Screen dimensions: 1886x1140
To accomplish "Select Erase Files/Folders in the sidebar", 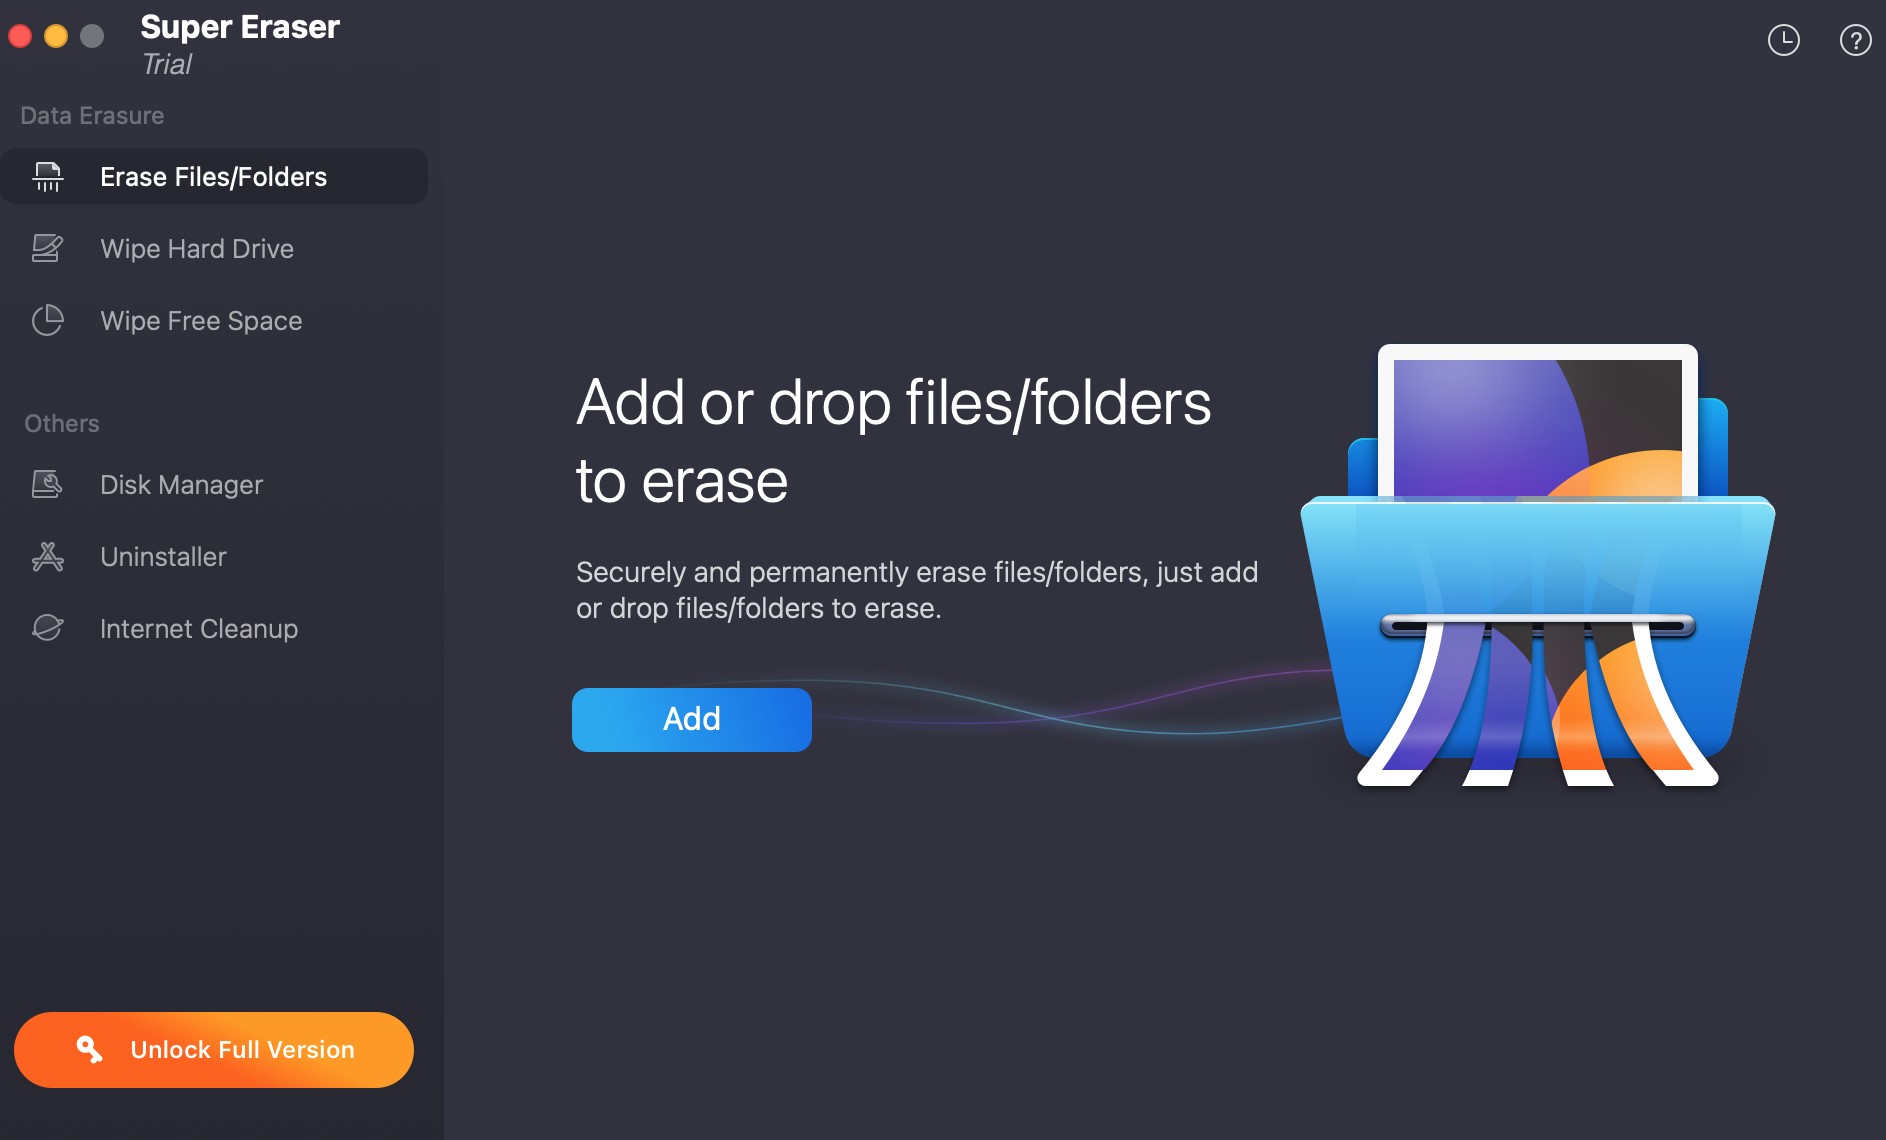I will (x=212, y=176).
